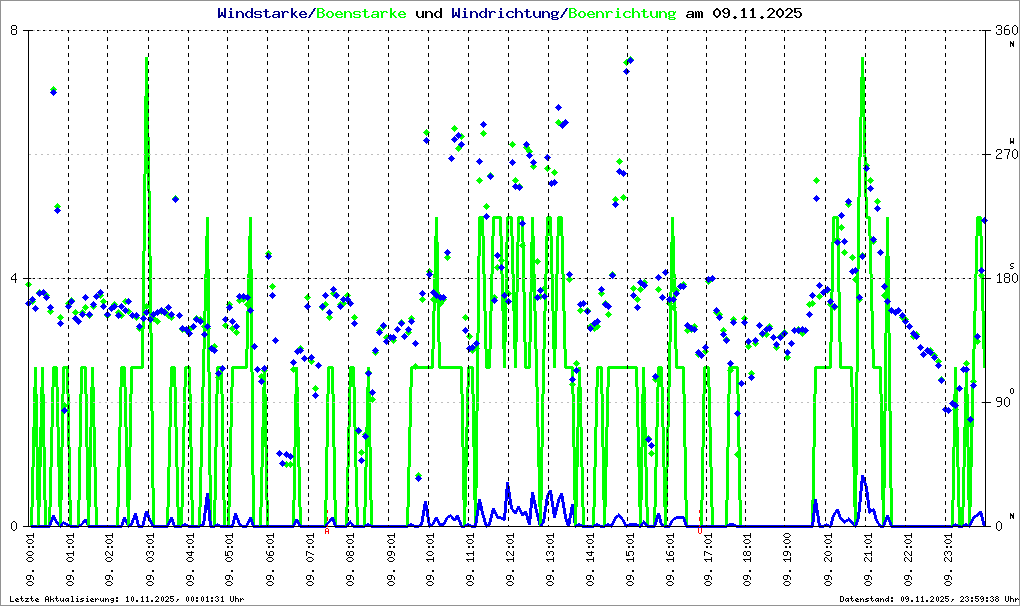Screen dimensions: 1020x606
Task: Click the green 'Boenrichtung' title label
Action: pyautogui.click(x=622, y=13)
